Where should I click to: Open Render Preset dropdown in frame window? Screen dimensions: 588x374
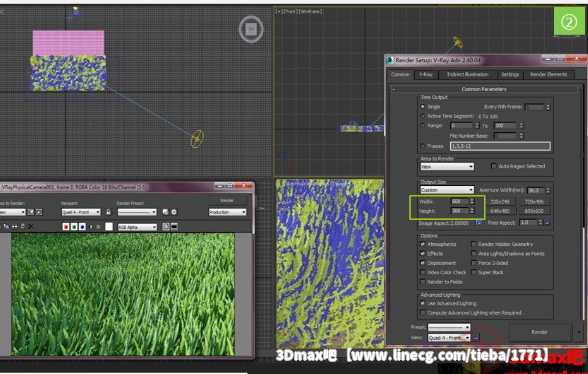point(137,212)
